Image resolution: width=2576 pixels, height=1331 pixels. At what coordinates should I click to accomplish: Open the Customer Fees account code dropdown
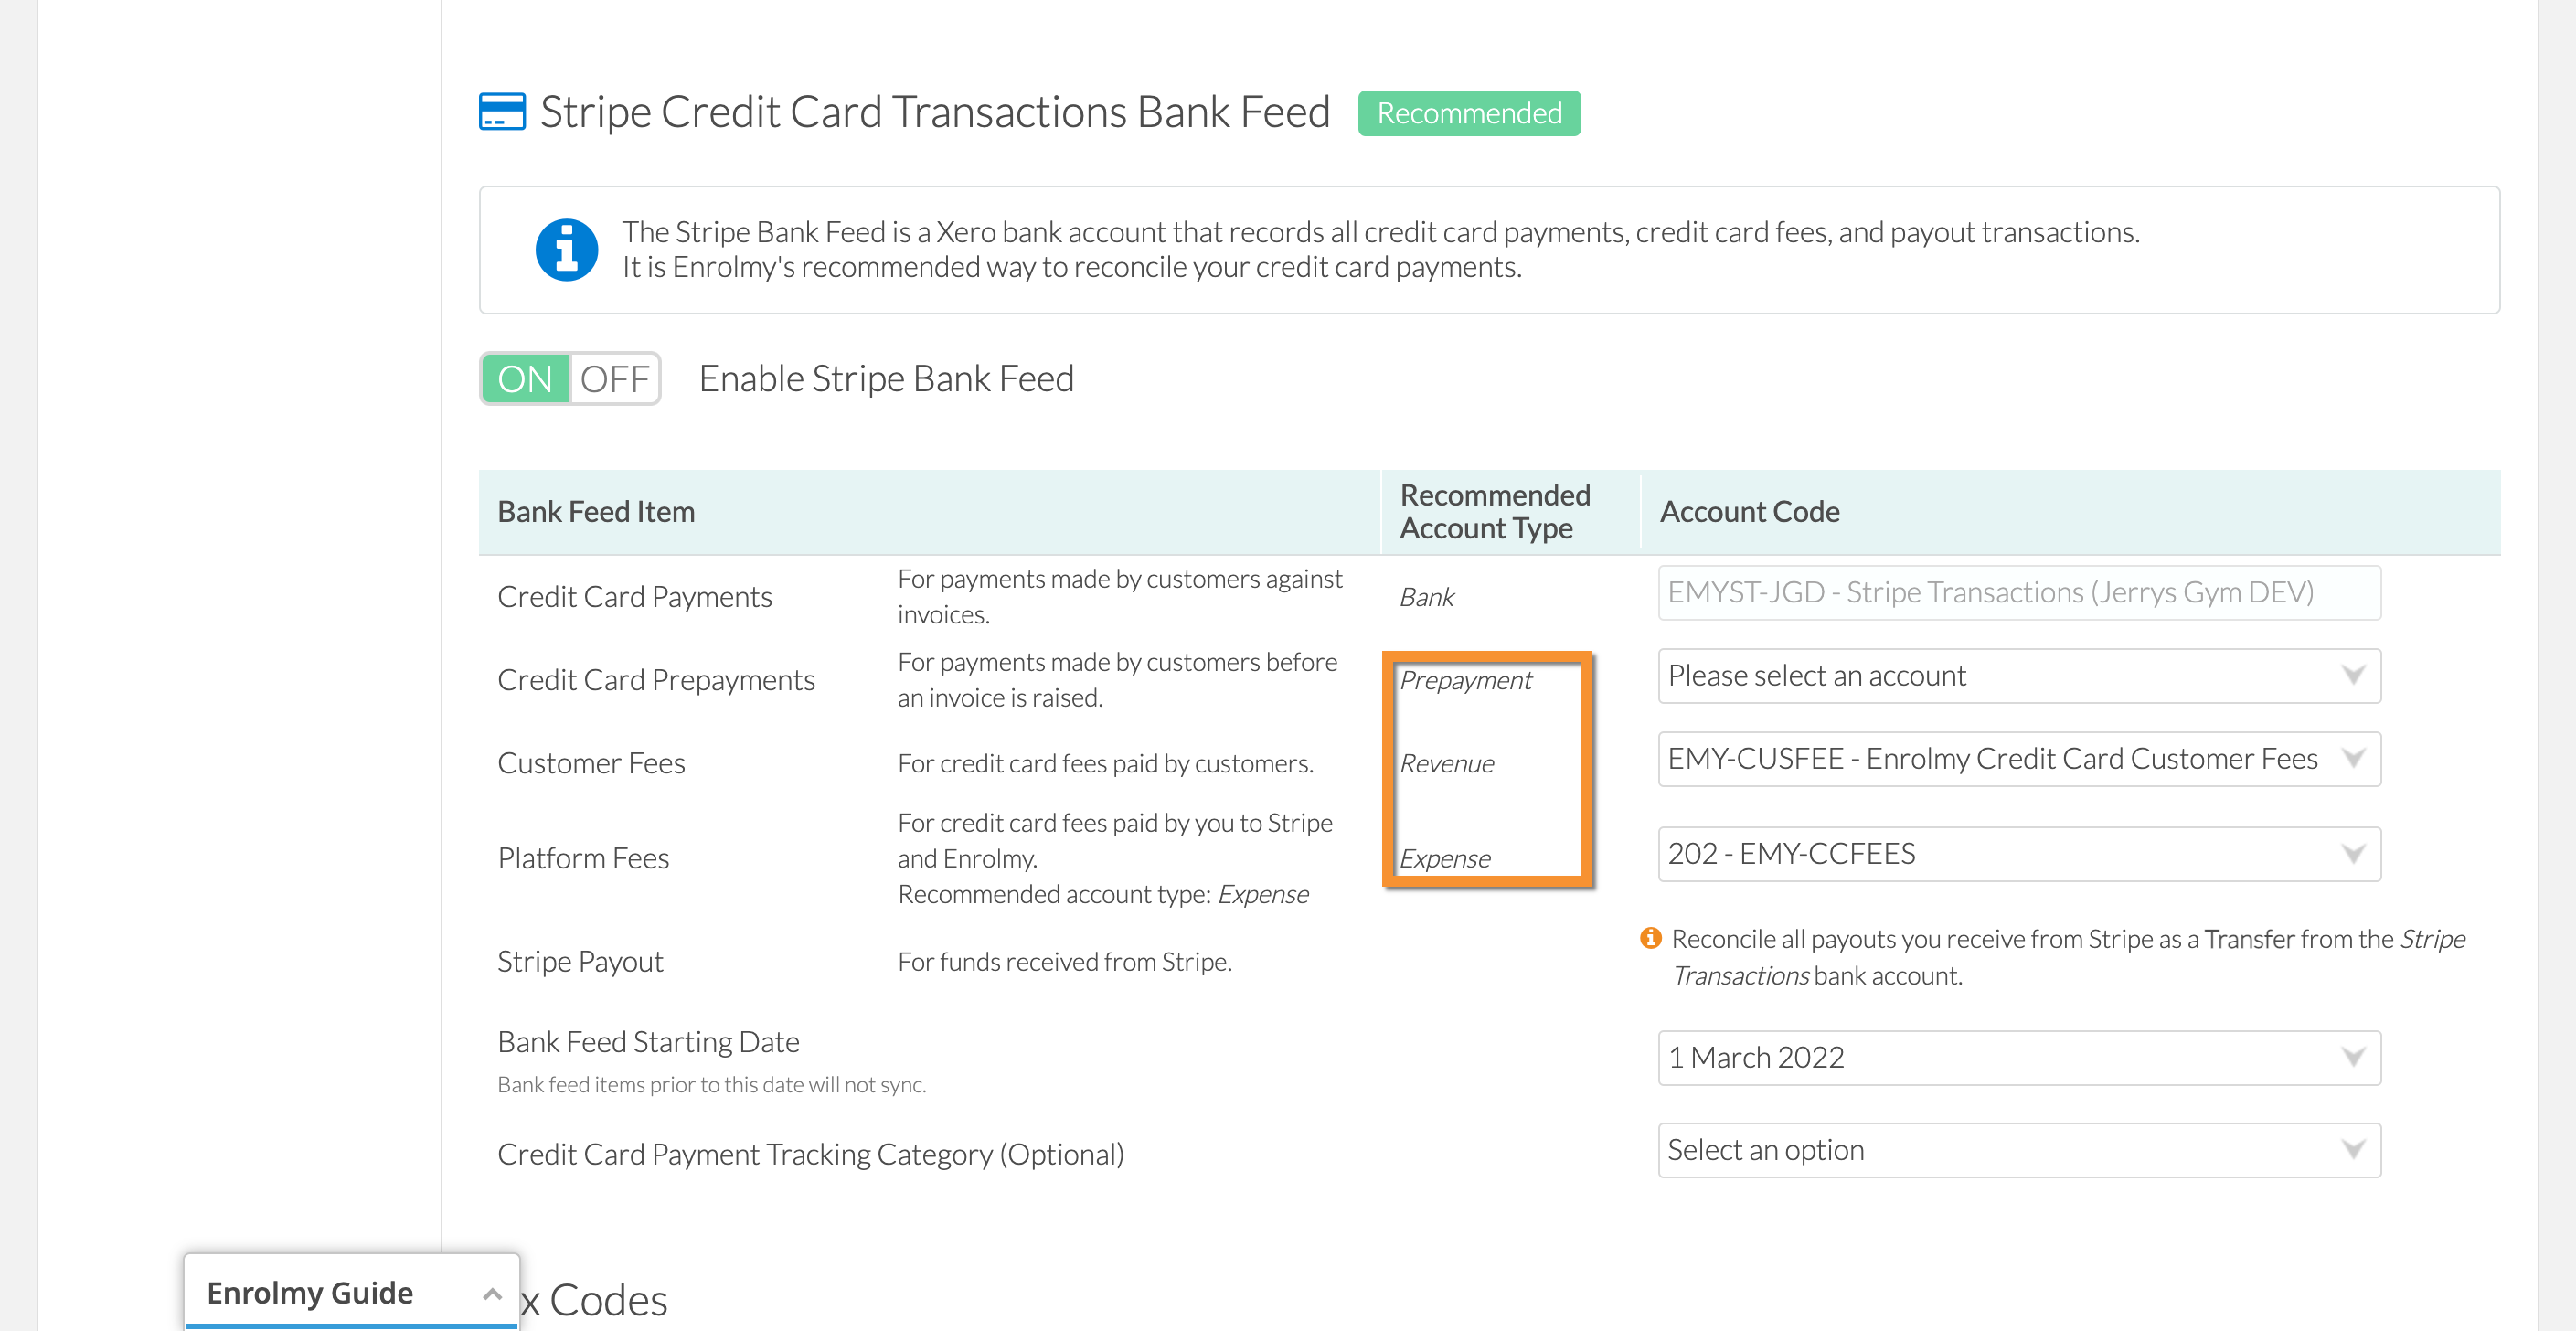point(2019,759)
